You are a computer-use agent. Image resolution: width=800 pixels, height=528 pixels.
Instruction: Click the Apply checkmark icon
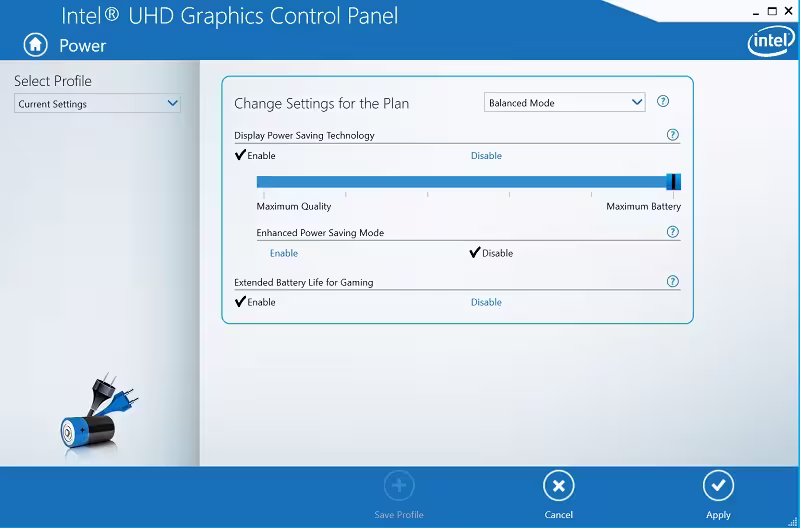(718, 486)
